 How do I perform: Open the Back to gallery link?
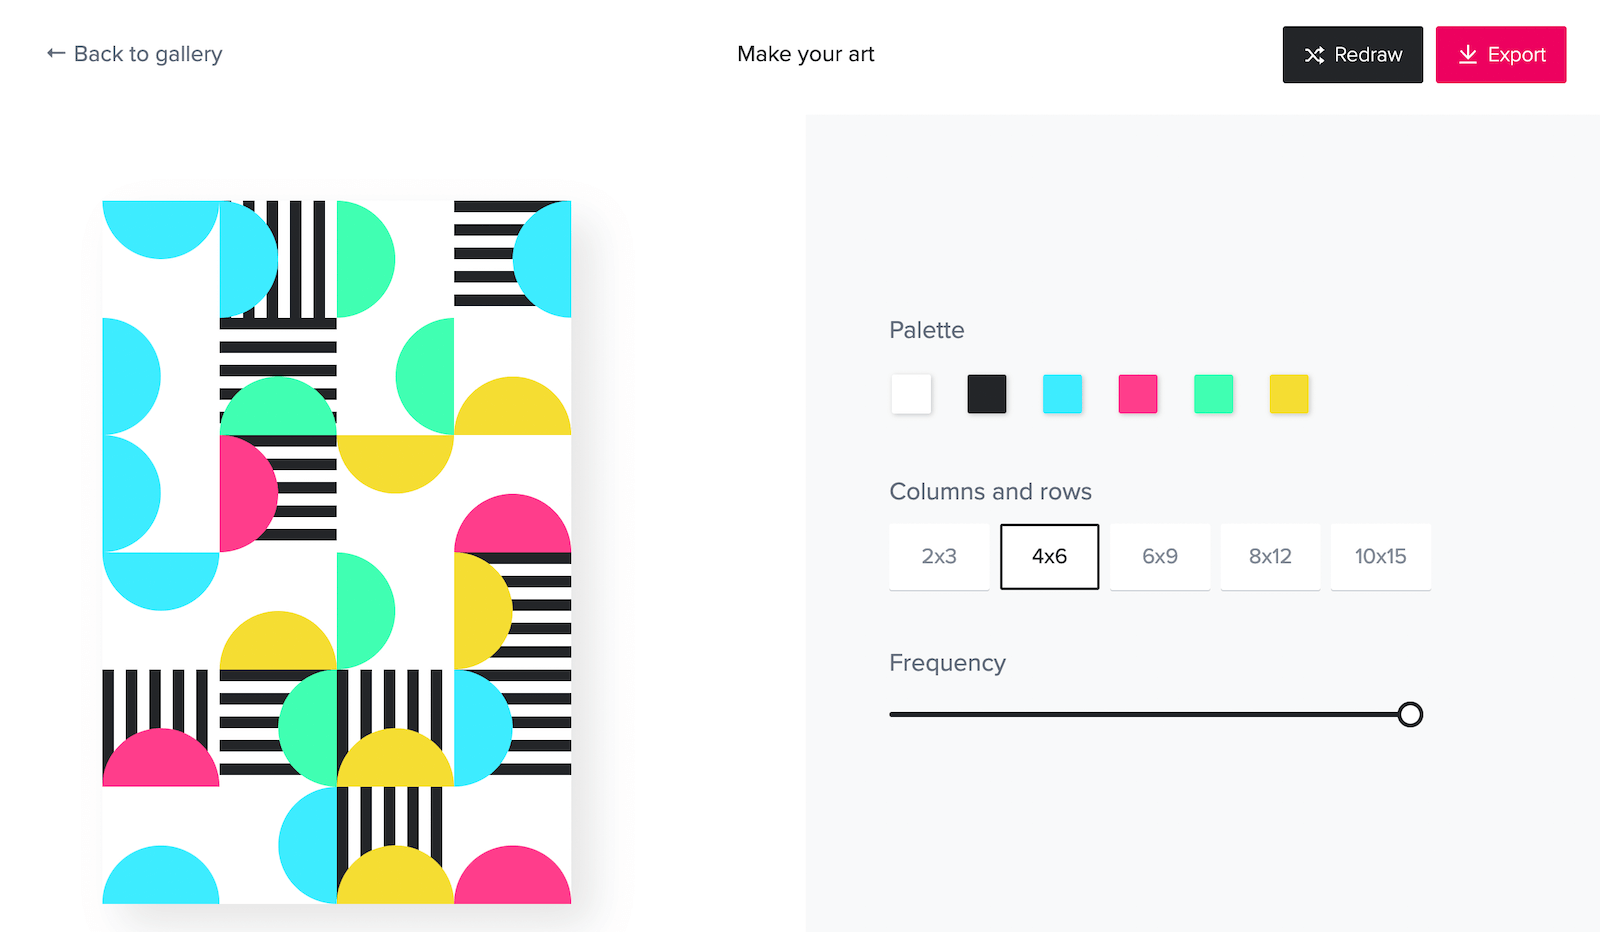[148, 54]
